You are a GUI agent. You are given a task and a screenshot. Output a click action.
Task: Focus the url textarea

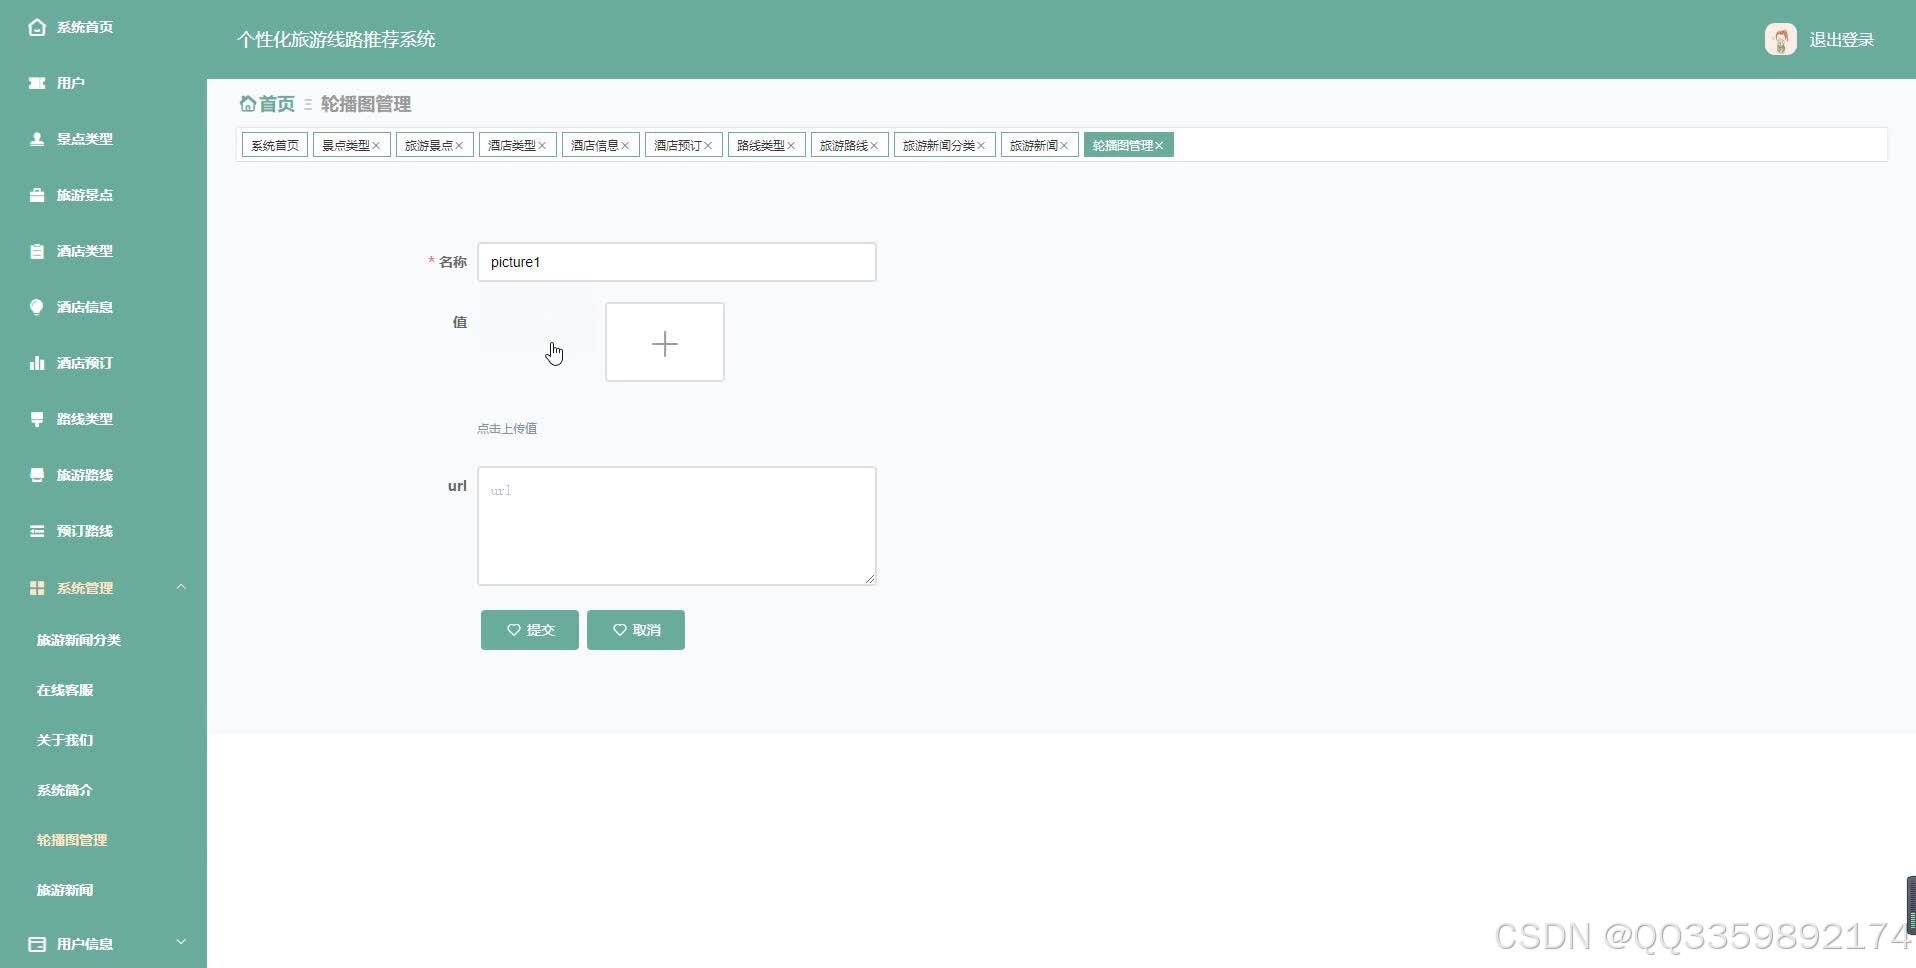pyautogui.click(x=677, y=526)
